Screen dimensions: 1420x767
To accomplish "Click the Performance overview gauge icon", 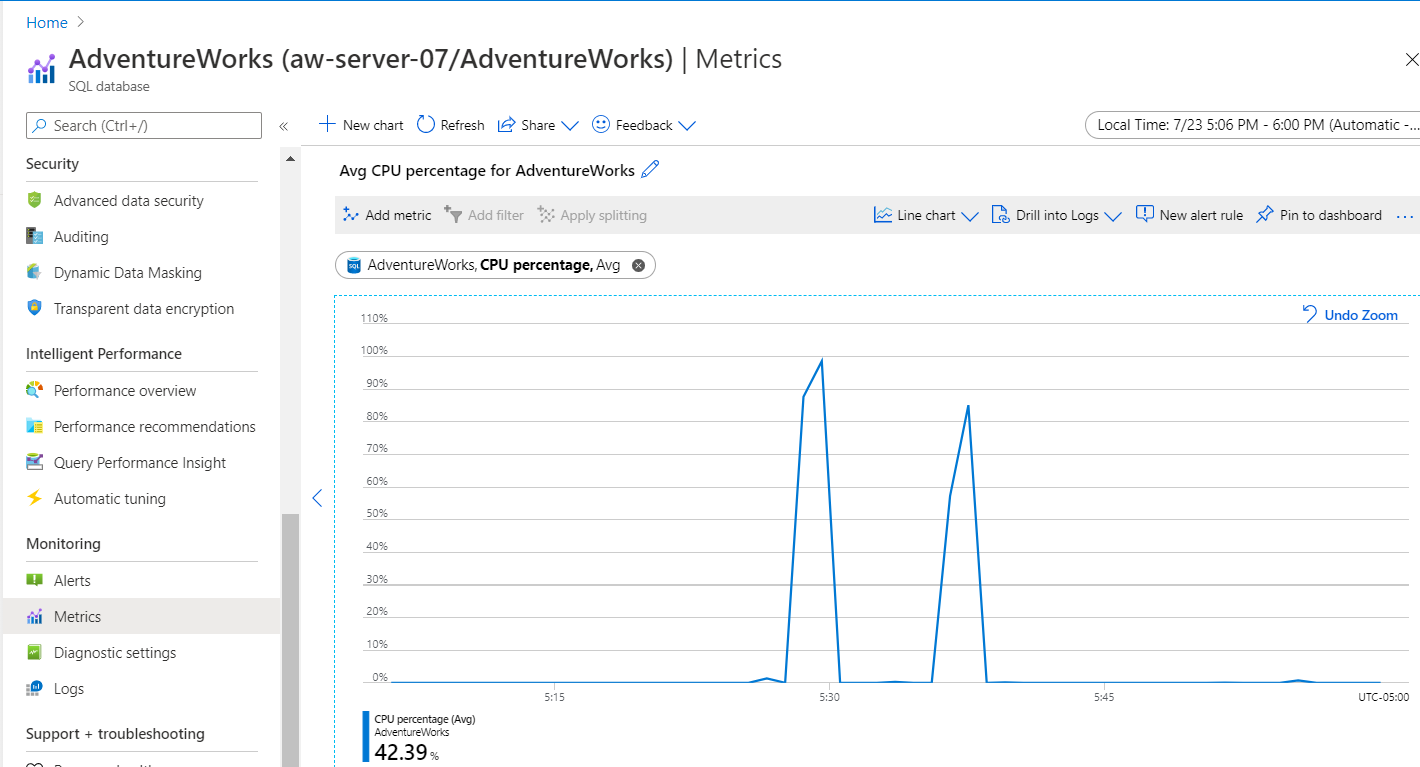I will pos(35,390).
